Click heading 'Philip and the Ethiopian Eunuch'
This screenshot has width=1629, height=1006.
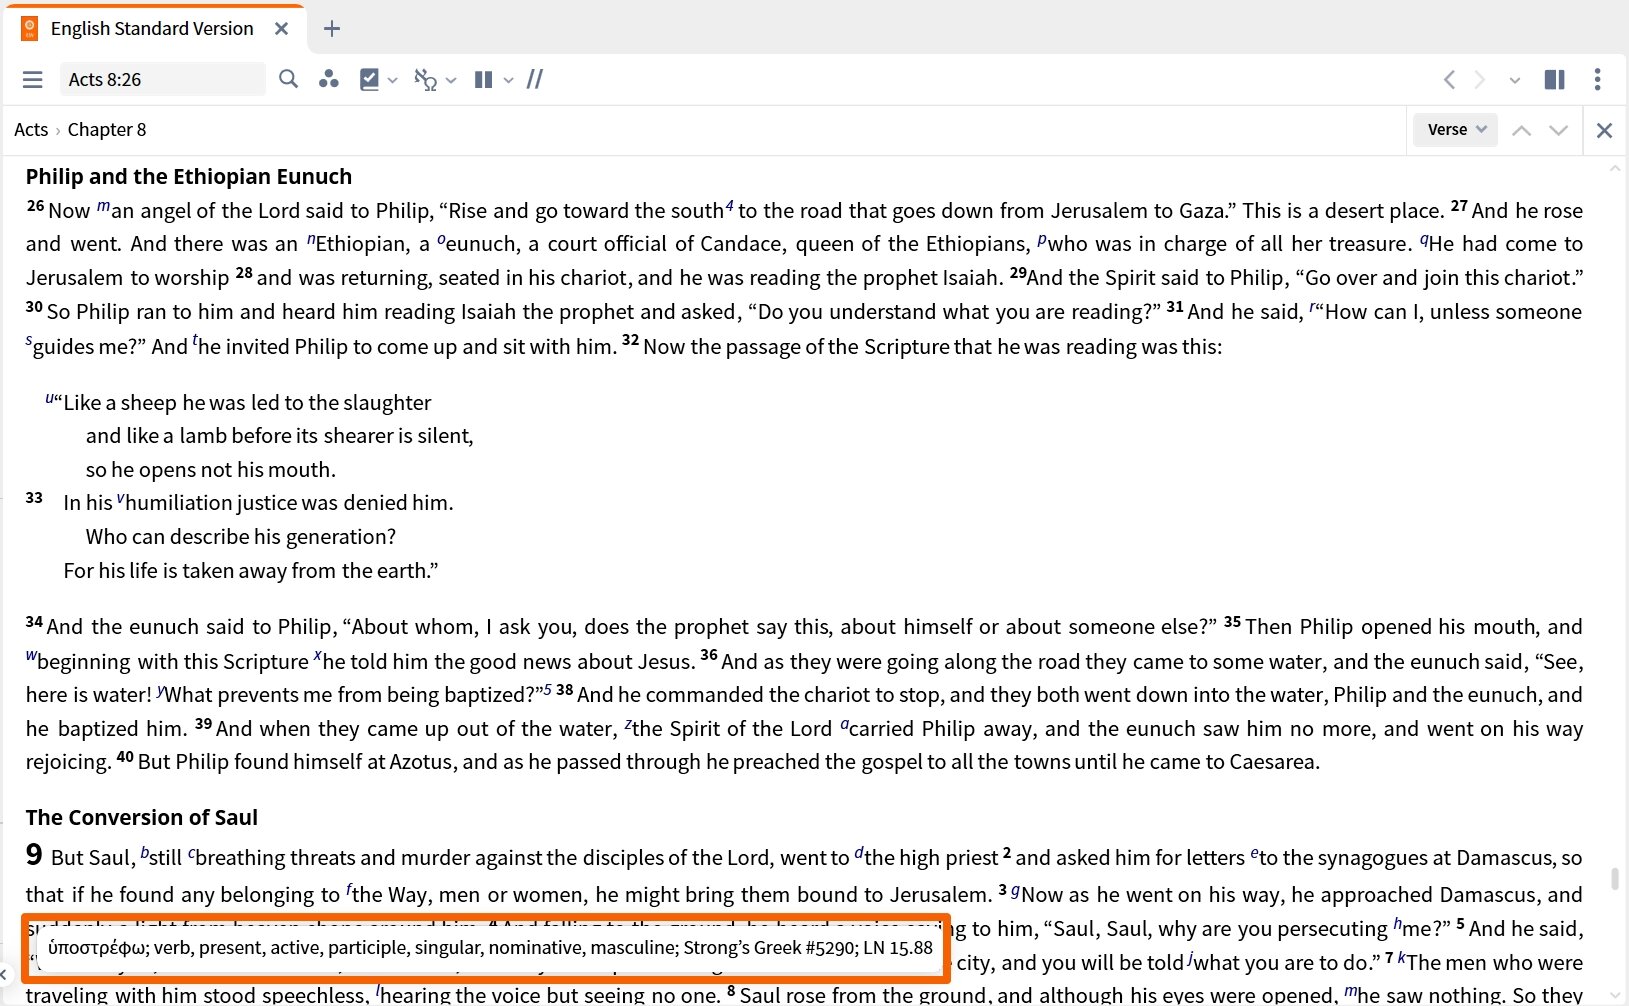pyautogui.click(x=189, y=176)
